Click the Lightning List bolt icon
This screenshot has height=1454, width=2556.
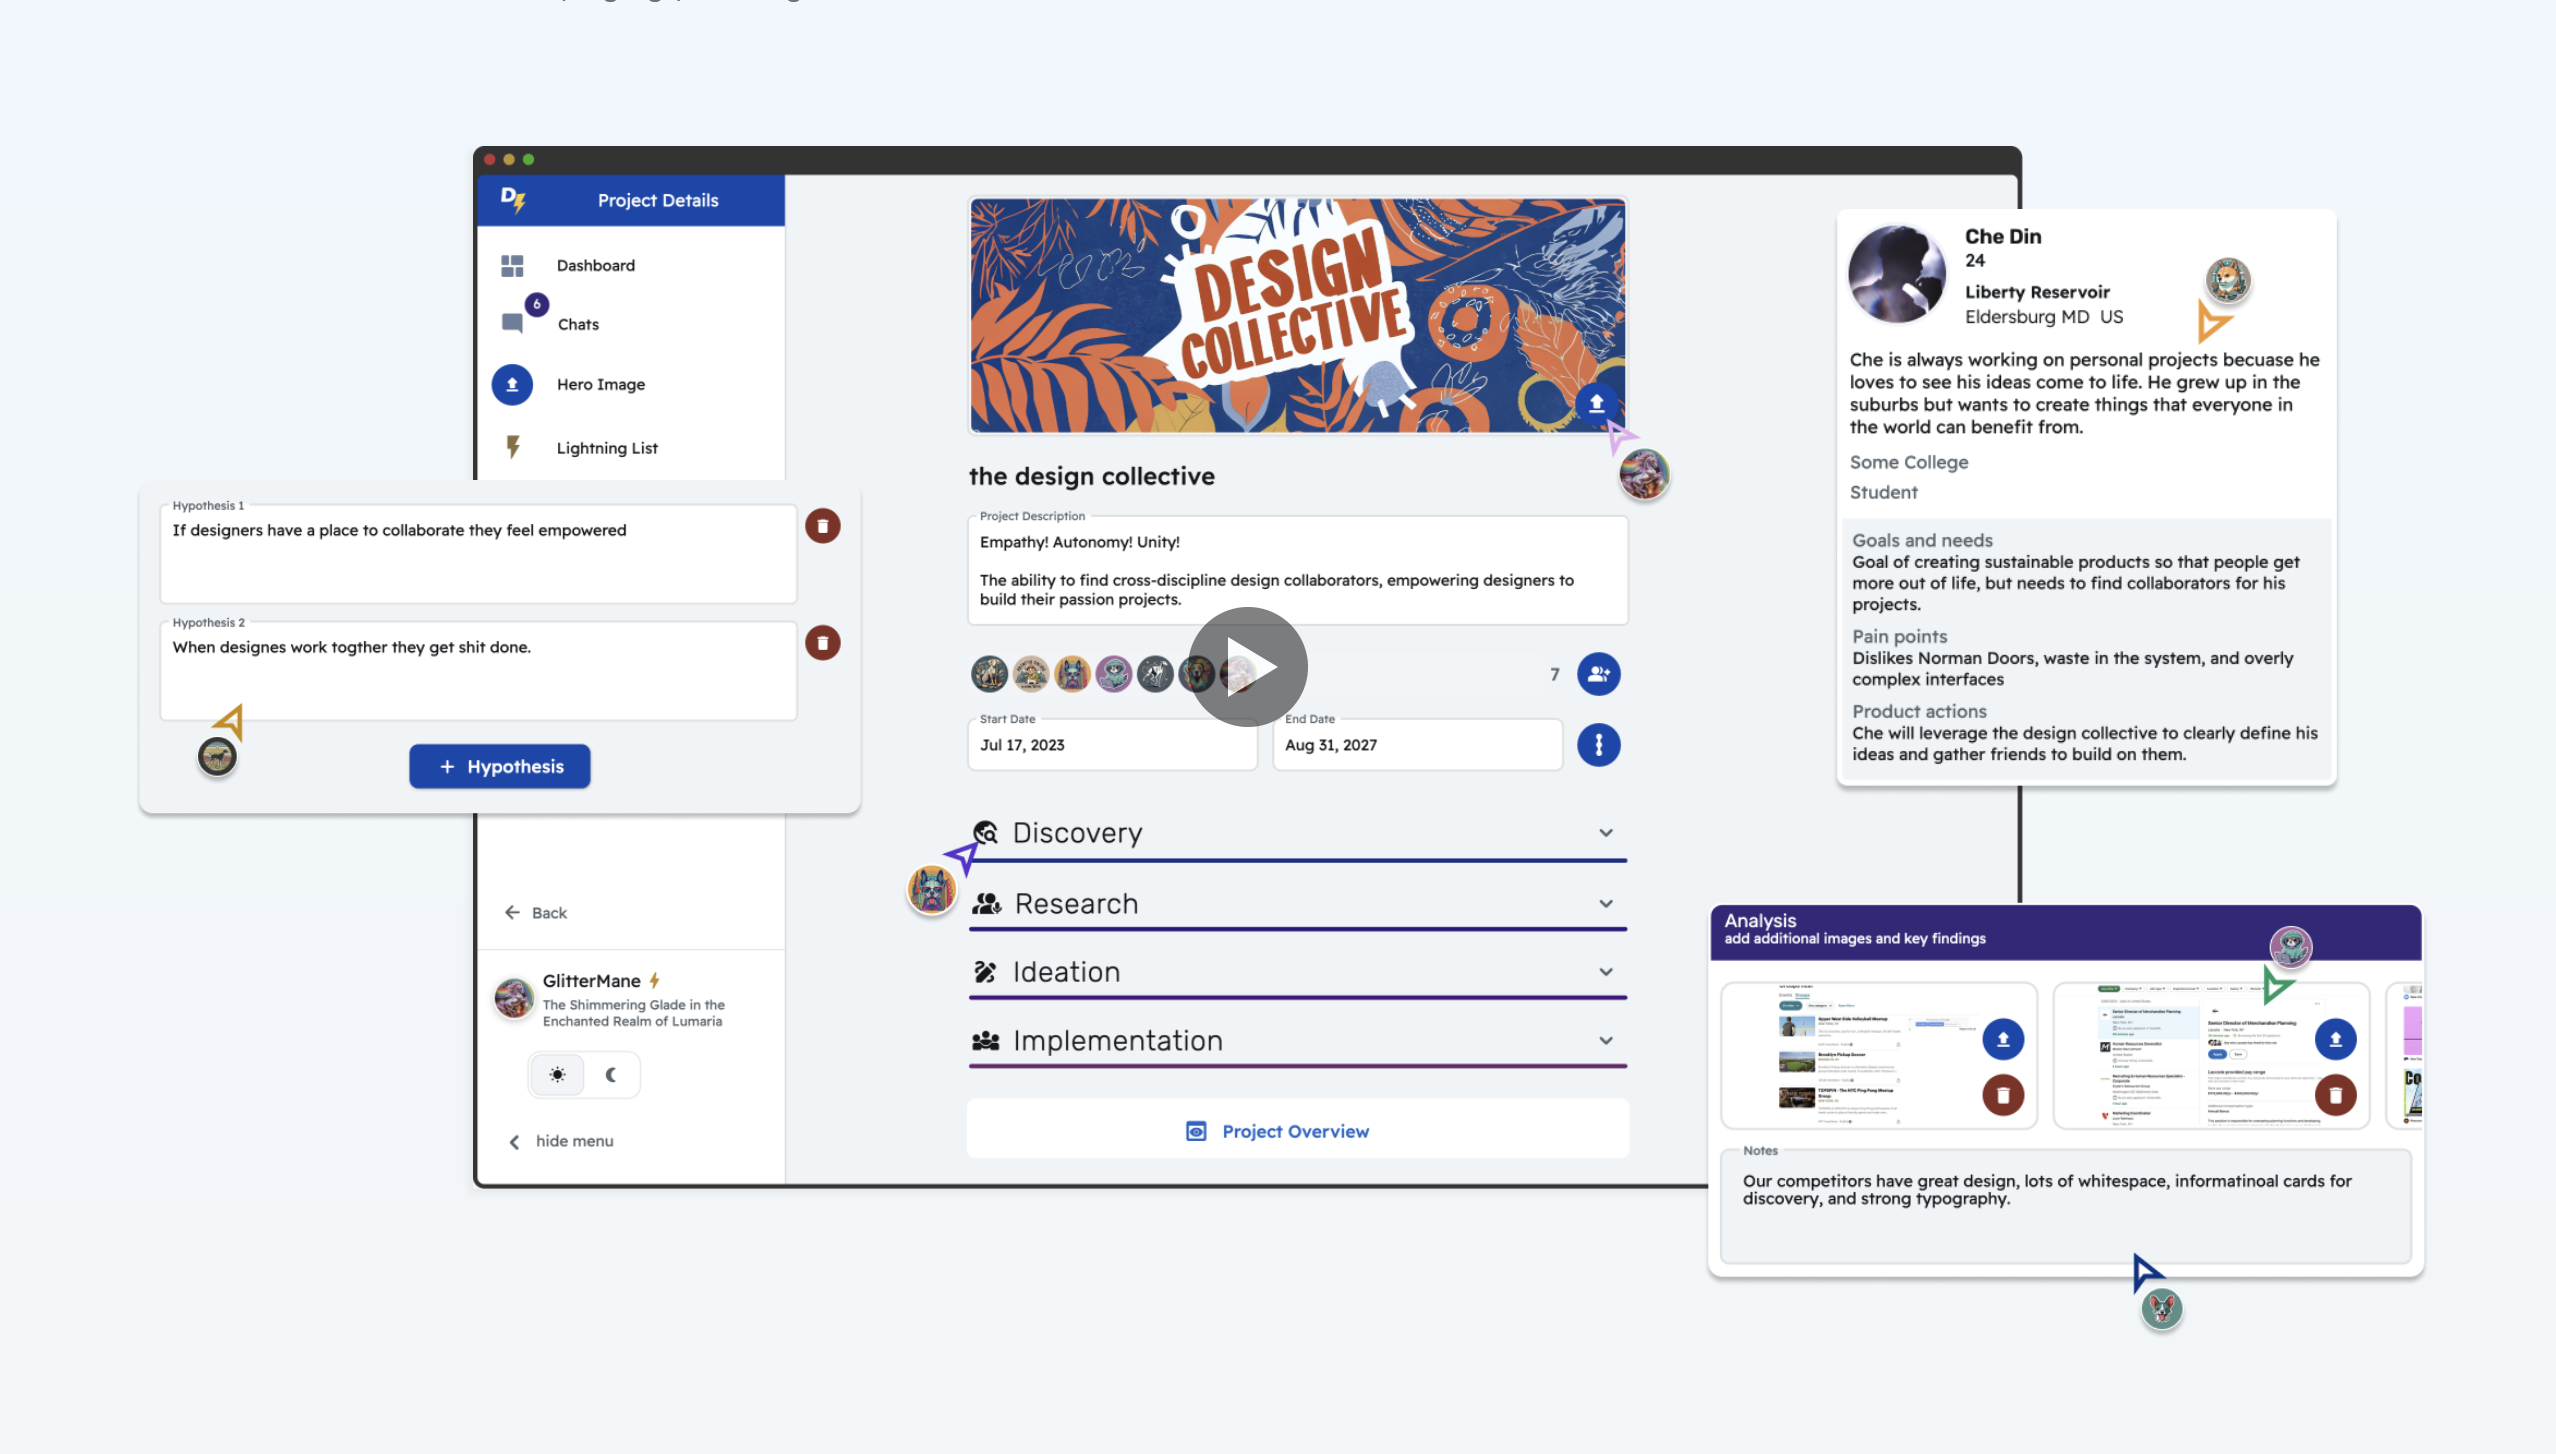point(513,447)
